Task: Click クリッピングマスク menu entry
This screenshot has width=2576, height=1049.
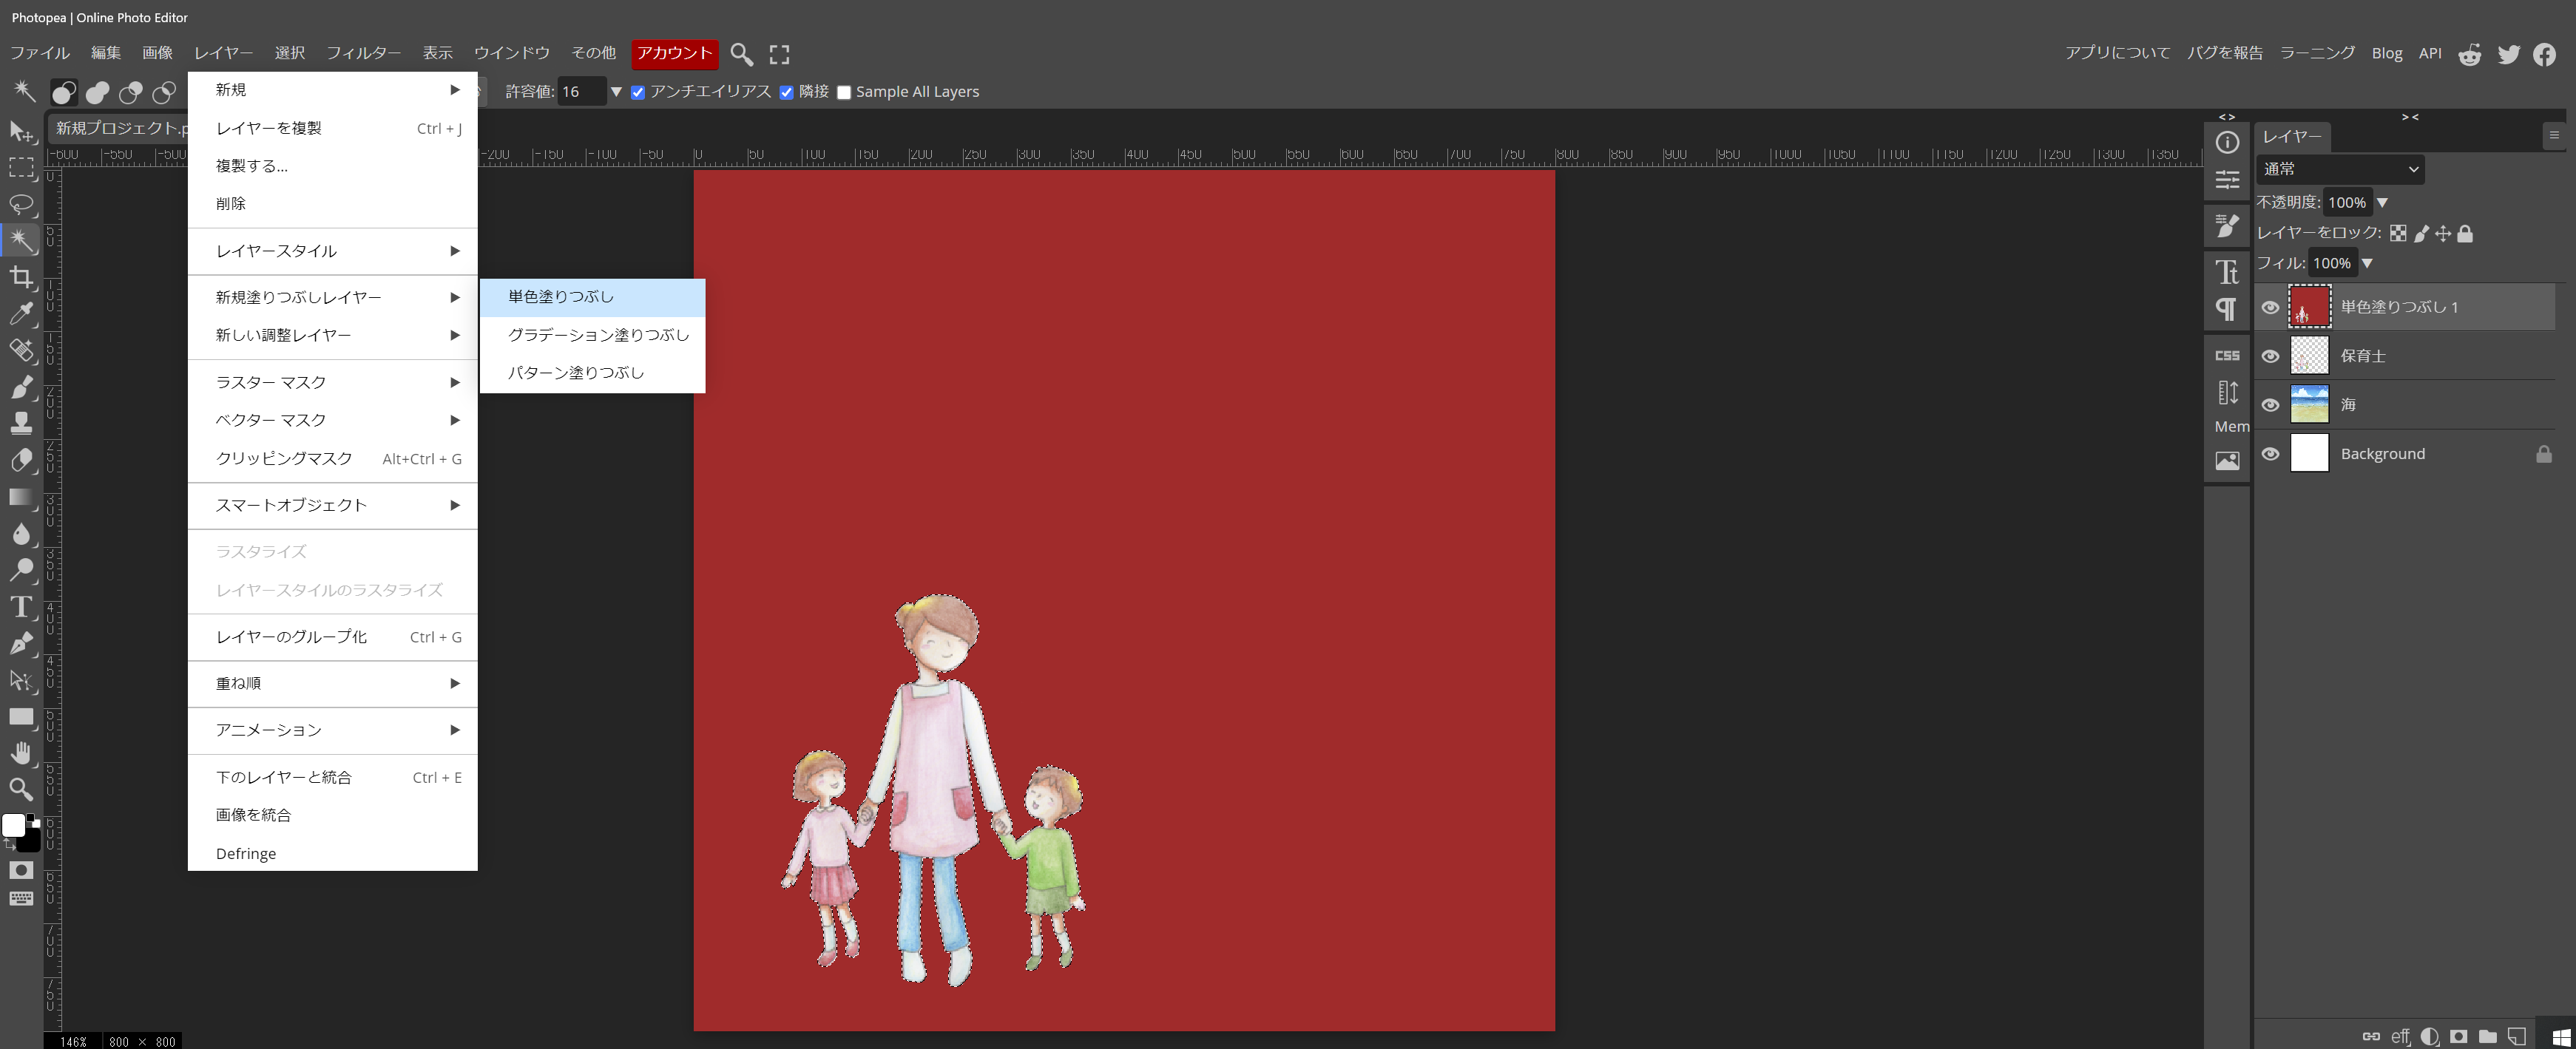Action: coord(284,458)
